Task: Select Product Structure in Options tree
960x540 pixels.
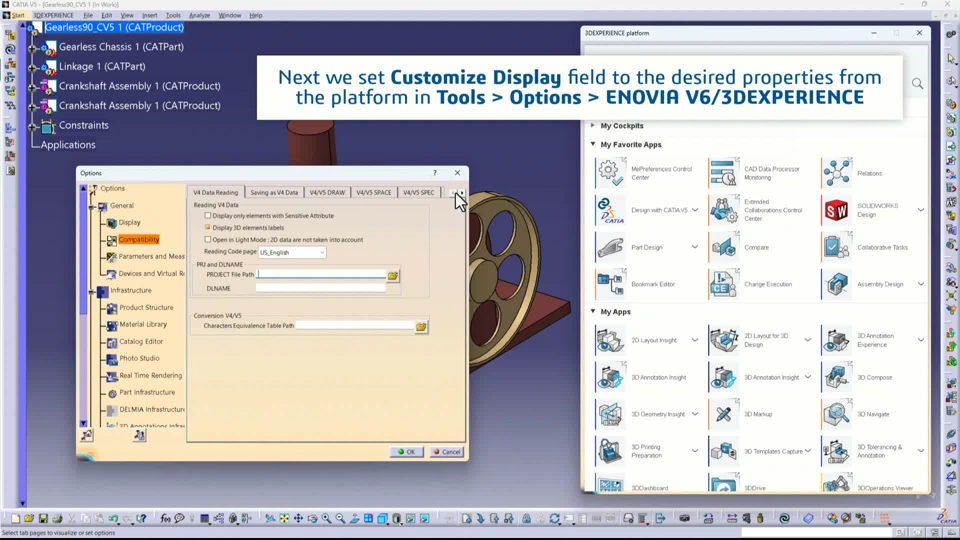Action: point(146,307)
